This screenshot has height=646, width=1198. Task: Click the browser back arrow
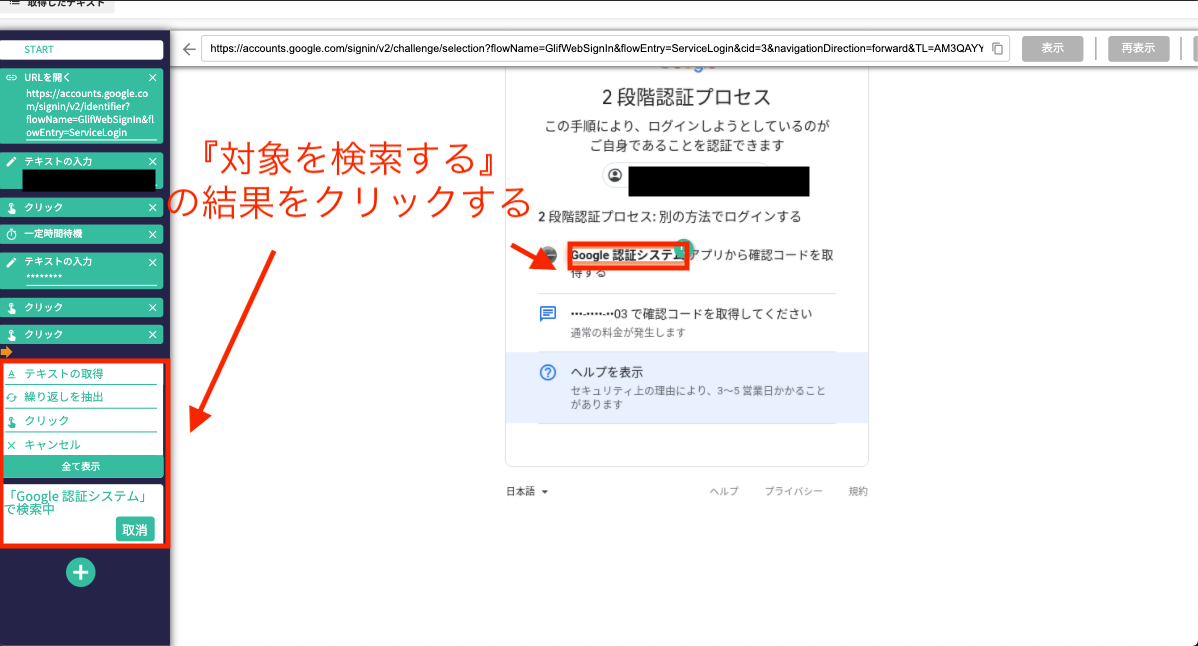pos(189,49)
